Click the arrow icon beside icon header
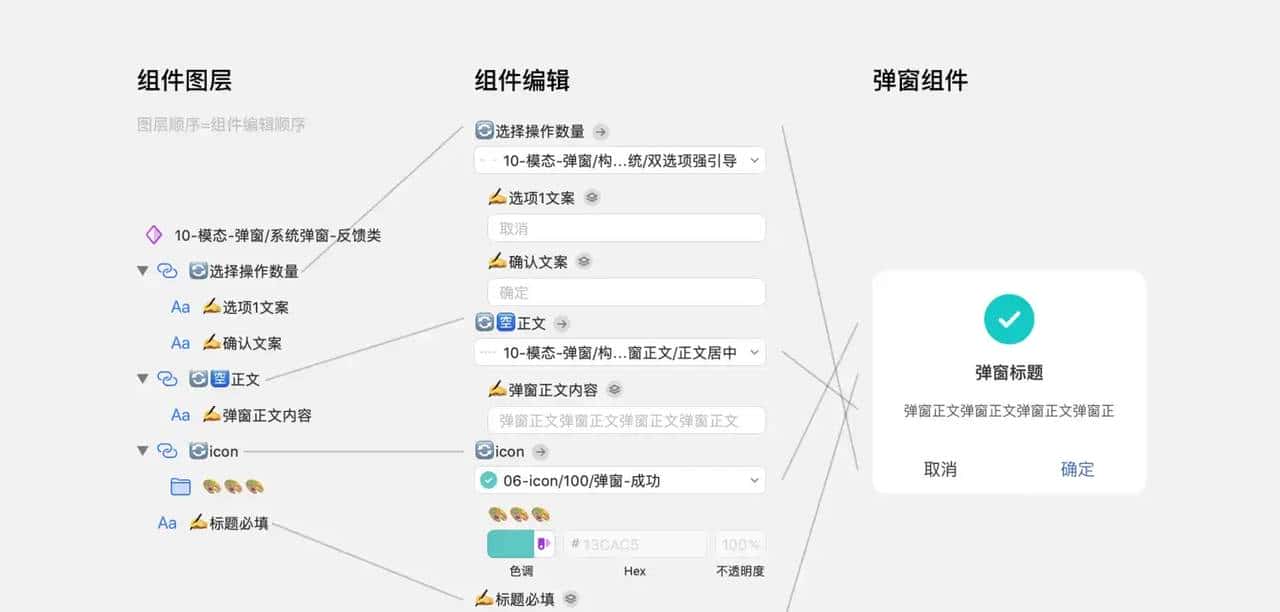The height and width of the screenshot is (612, 1280). tap(541, 452)
